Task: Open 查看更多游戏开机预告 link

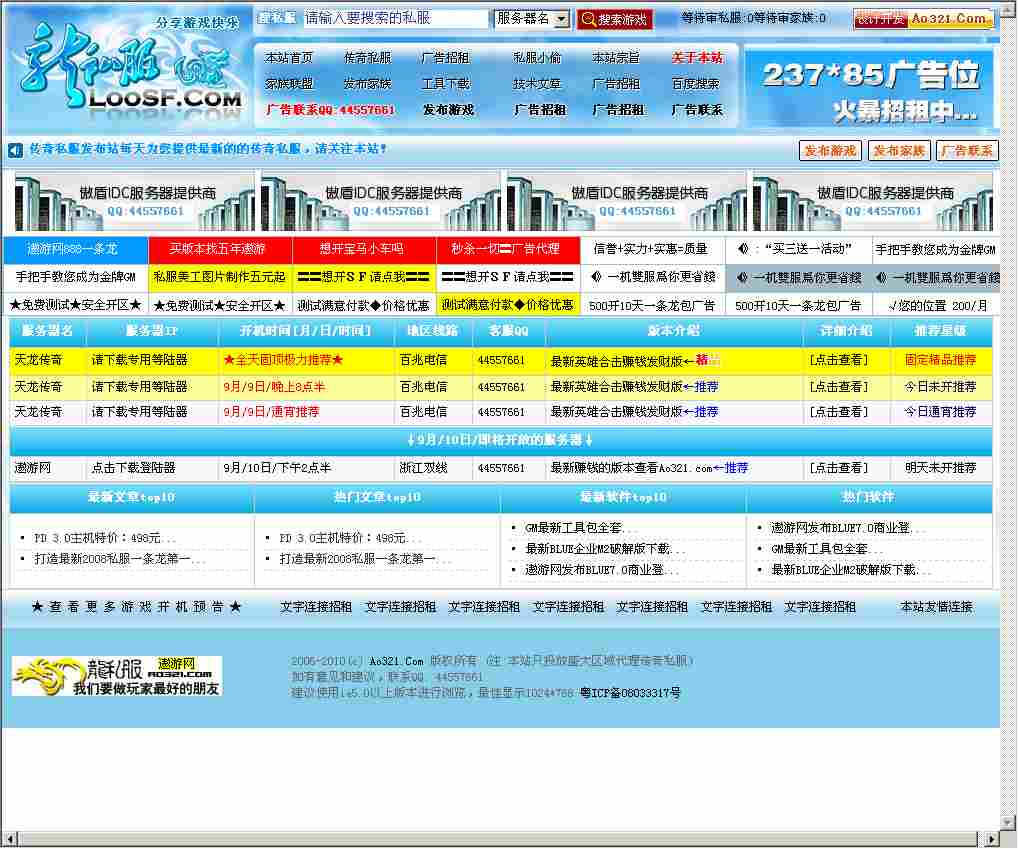Action: (x=136, y=607)
